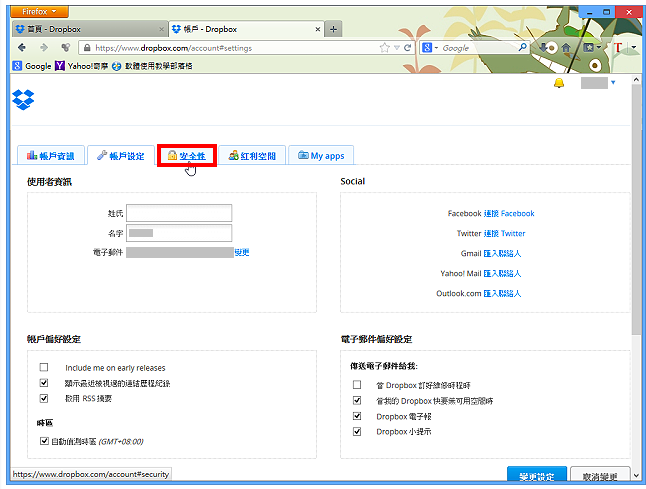Click 連接 Facebook link
The width and height of the screenshot is (646, 489).
(509, 213)
